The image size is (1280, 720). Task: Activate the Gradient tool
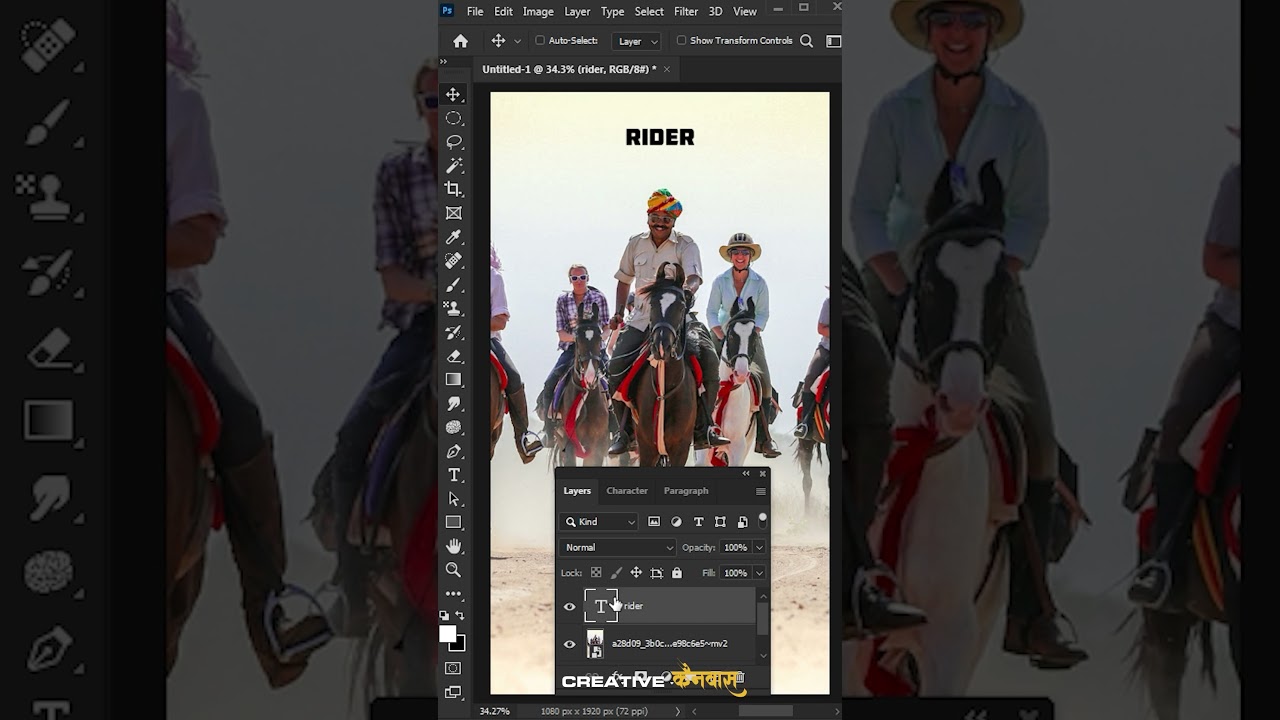453,379
